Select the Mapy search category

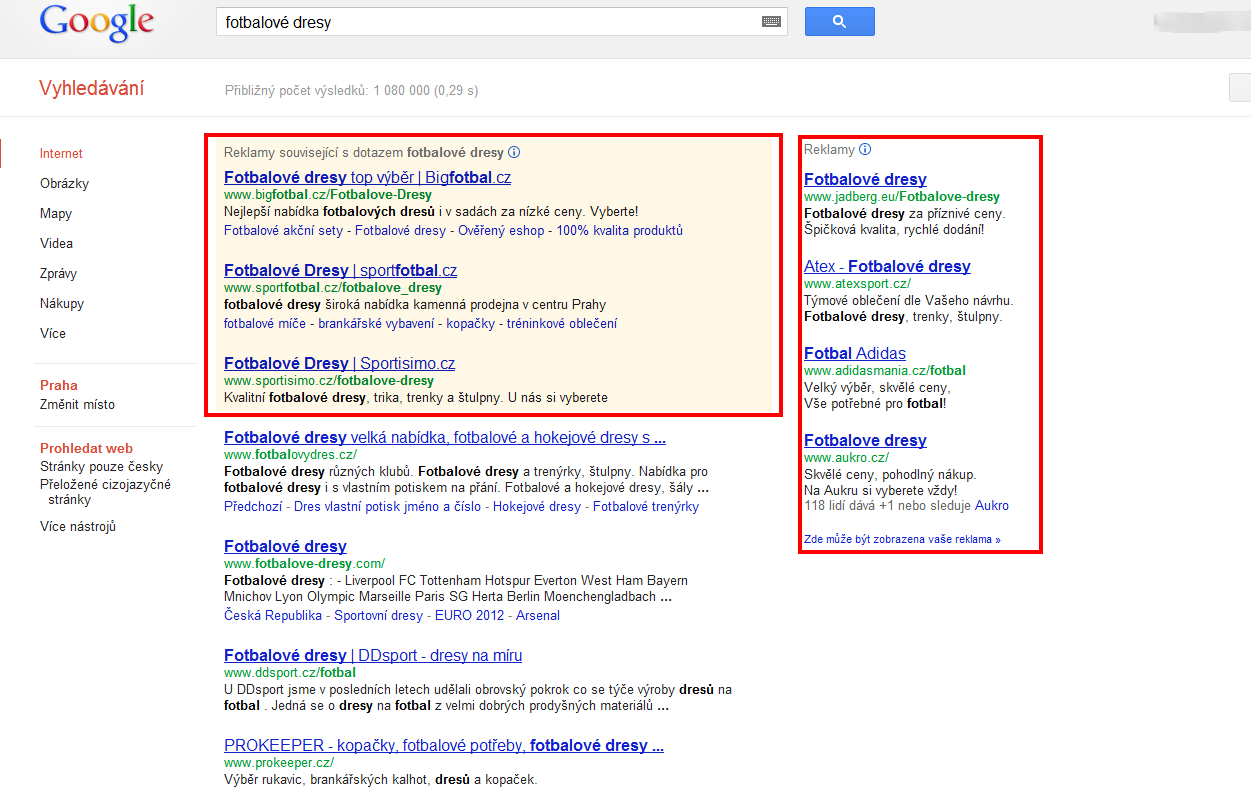56,214
